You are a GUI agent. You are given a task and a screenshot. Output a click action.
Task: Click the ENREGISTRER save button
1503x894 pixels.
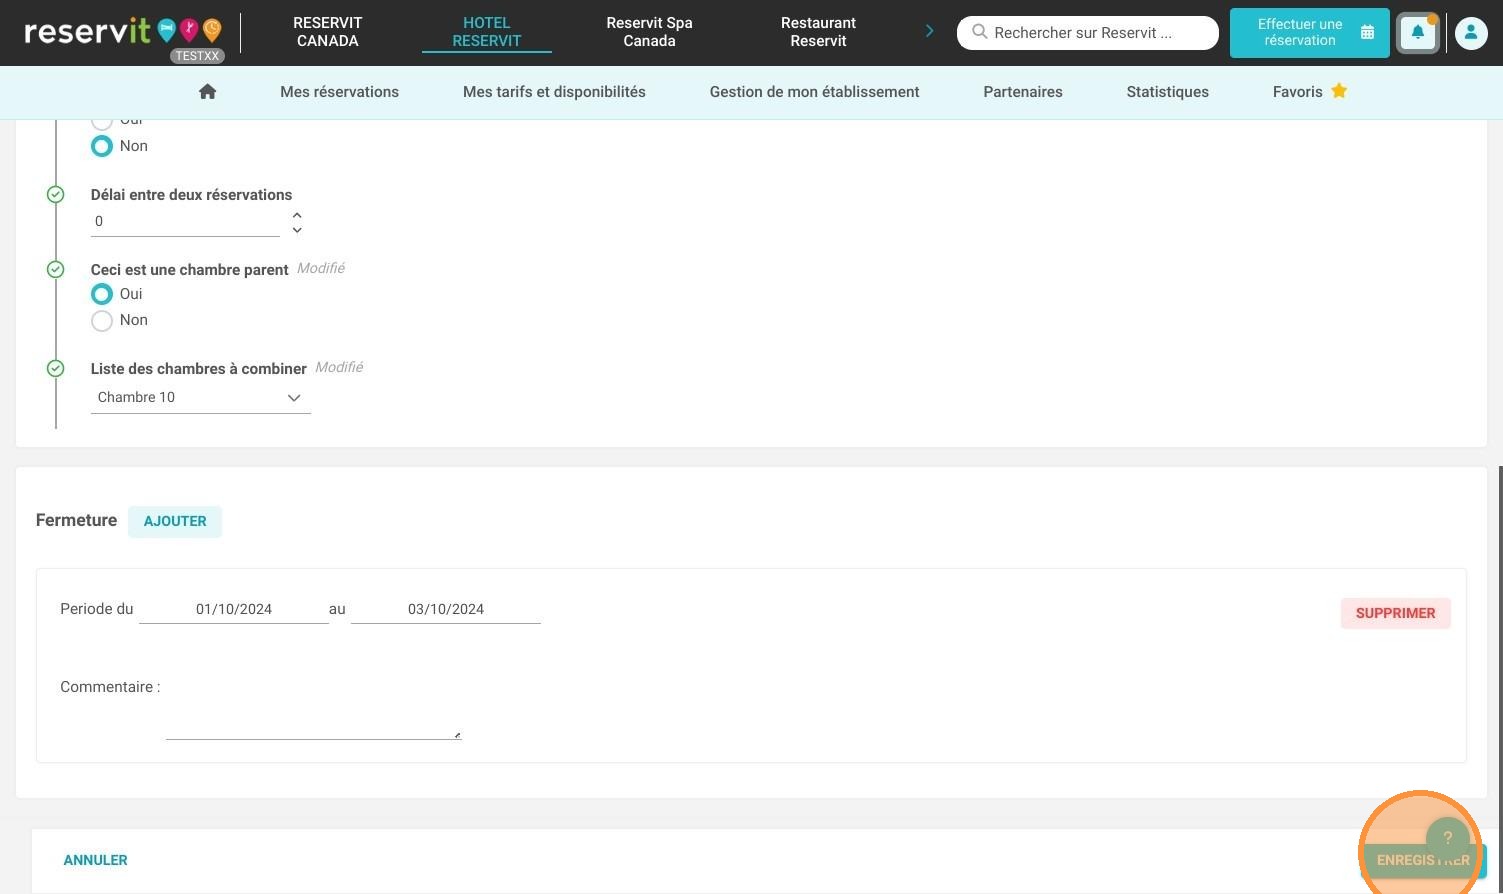click(x=1423, y=860)
